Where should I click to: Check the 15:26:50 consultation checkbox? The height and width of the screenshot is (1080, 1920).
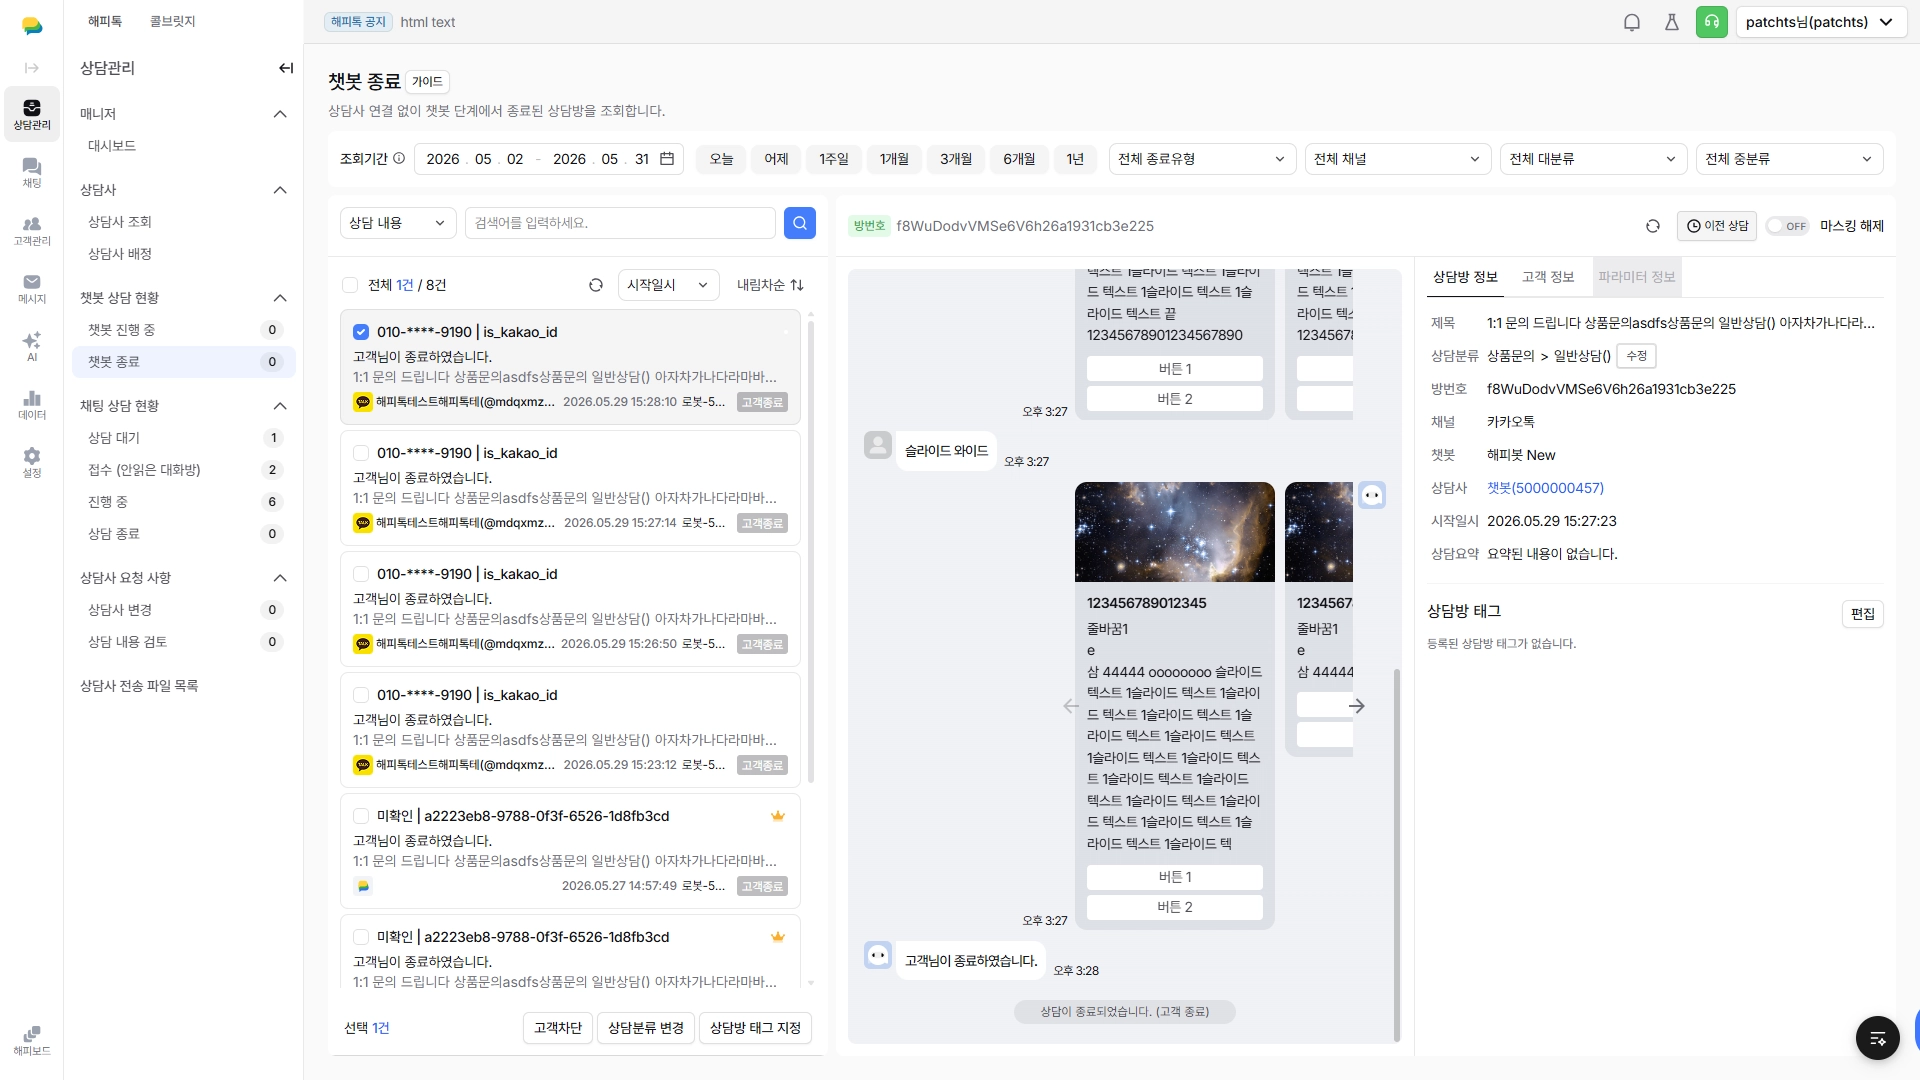pyautogui.click(x=361, y=574)
